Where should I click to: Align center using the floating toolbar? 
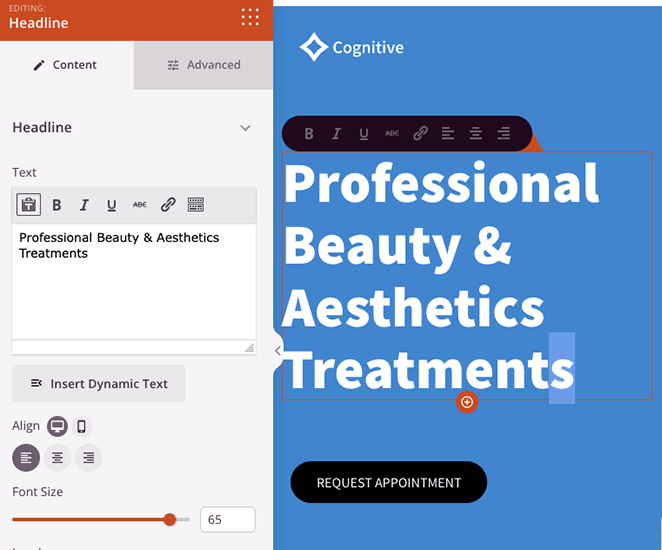476,133
